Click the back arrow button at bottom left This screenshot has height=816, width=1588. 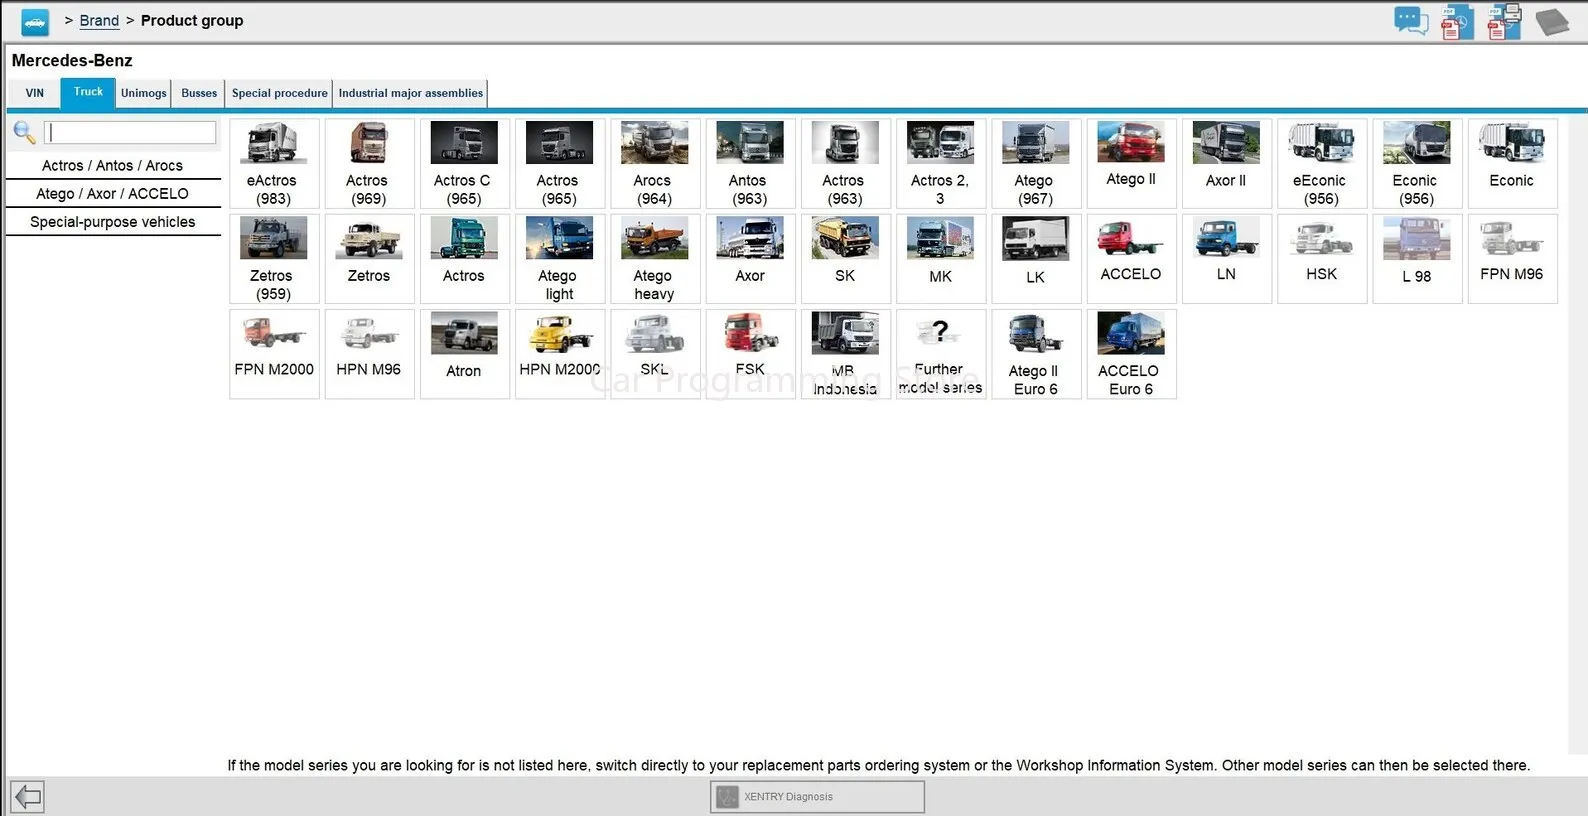point(27,797)
